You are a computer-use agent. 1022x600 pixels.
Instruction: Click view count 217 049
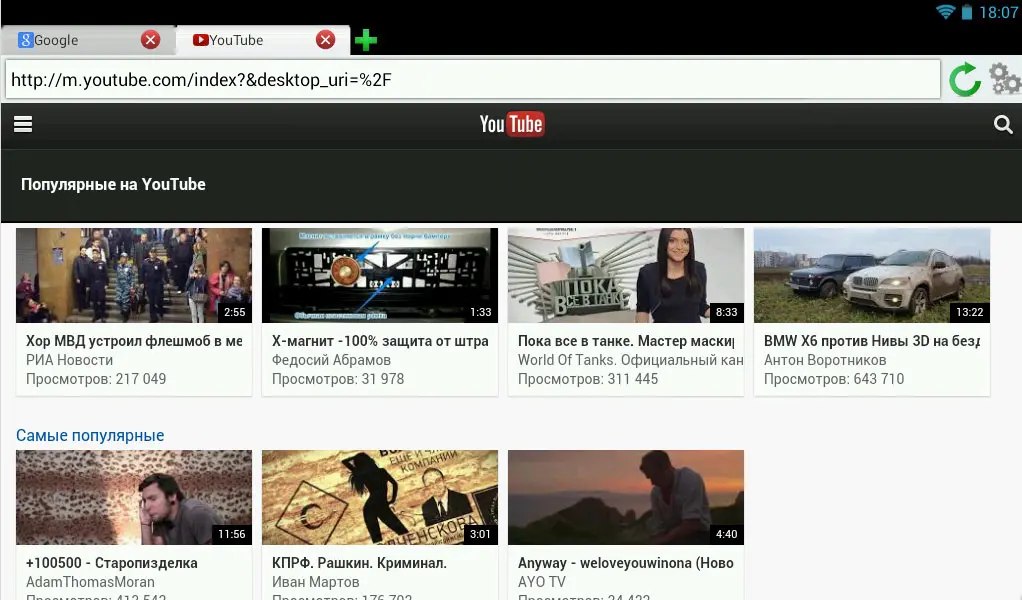tap(96, 379)
